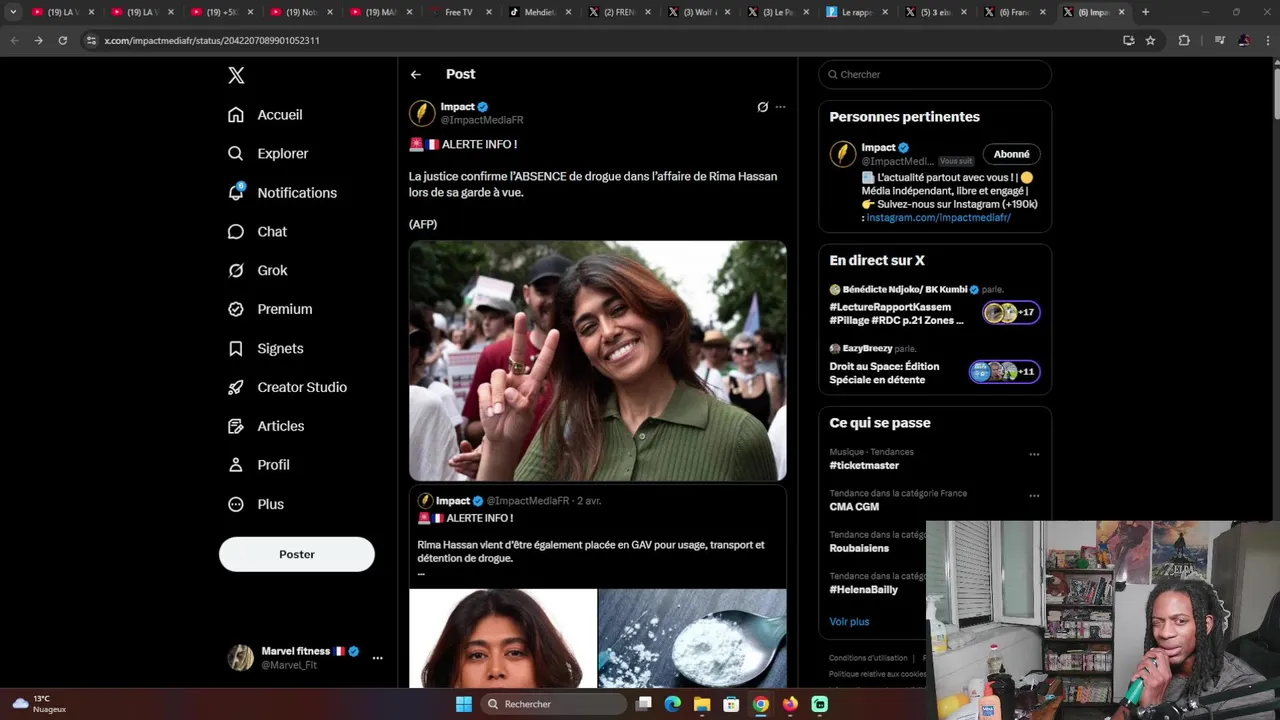Click the +11 listeners badge
This screenshot has height=720, width=1280.
pyautogui.click(x=1005, y=372)
